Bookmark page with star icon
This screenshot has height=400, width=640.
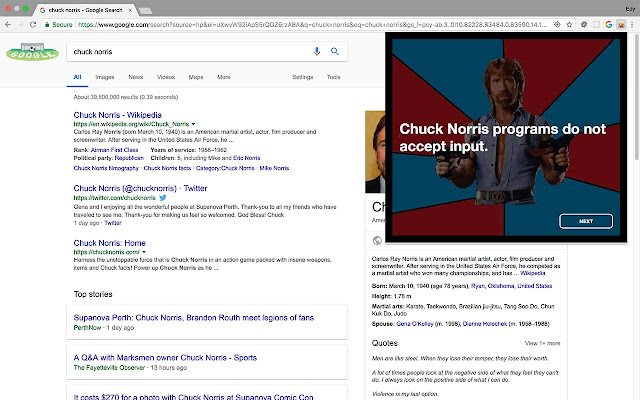click(x=569, y=24)
